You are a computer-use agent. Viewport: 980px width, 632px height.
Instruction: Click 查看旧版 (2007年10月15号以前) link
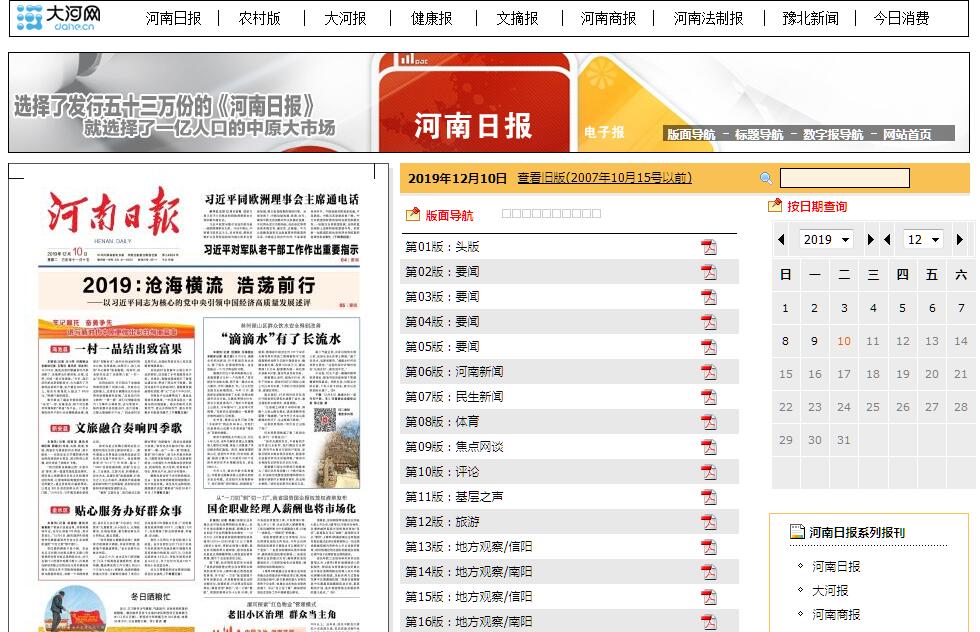pos(604,178)
